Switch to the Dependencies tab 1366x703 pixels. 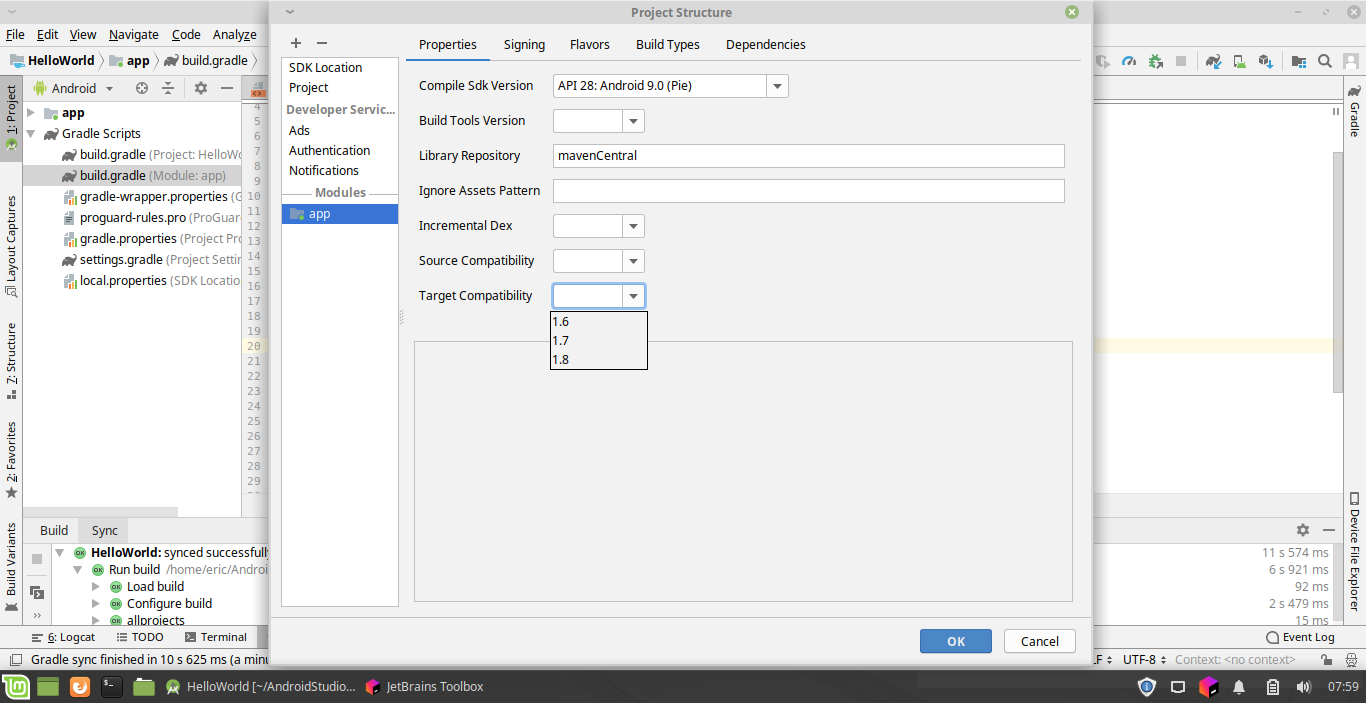766,45
